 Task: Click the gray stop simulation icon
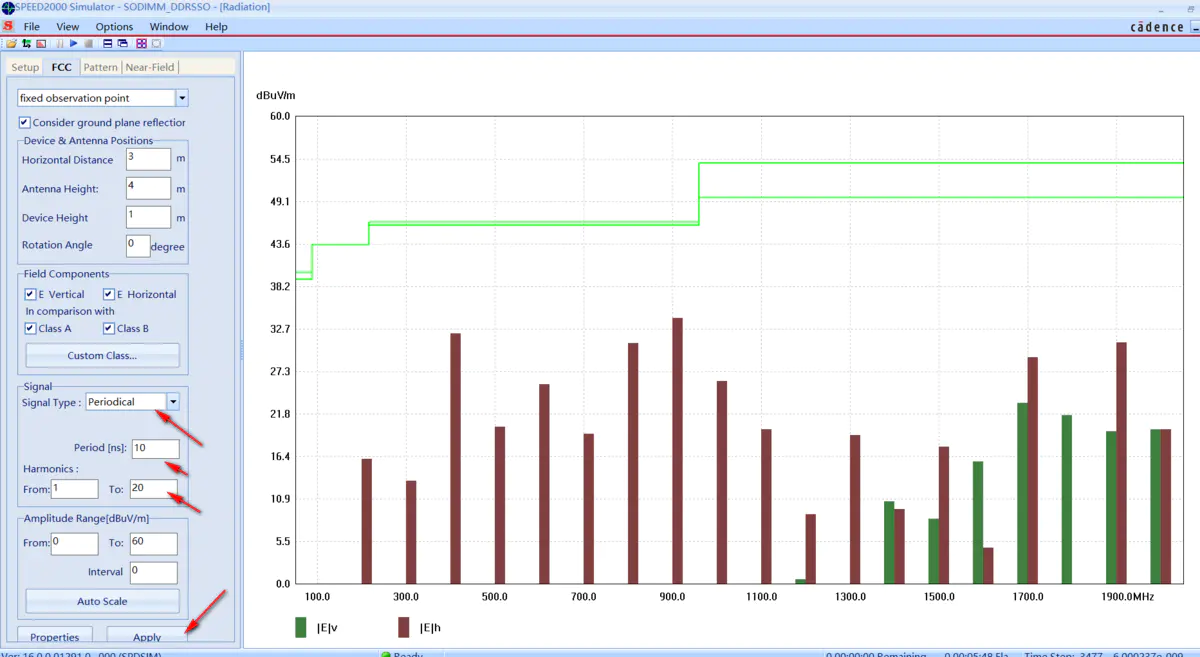coord(88,44)
